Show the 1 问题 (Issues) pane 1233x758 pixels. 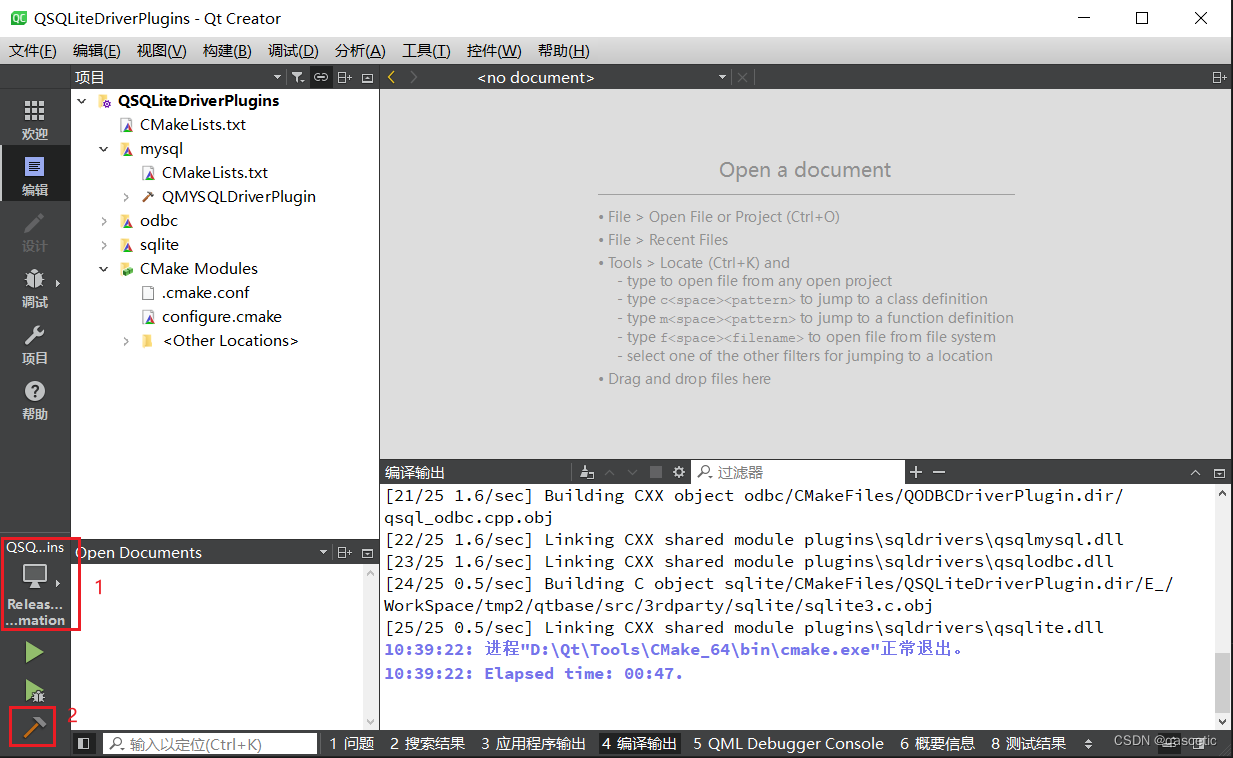coord(352,744)
